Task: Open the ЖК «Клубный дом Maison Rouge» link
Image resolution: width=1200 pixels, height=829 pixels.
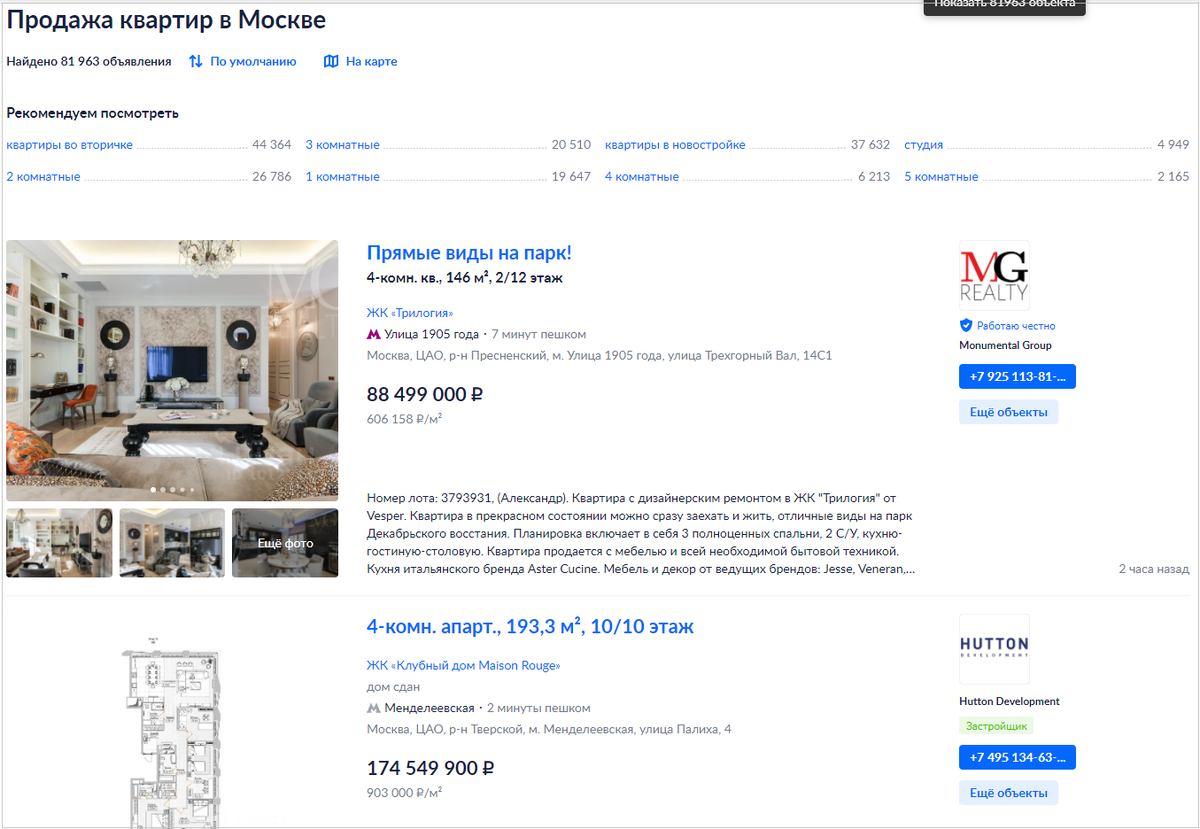Action: pos(464,665)
